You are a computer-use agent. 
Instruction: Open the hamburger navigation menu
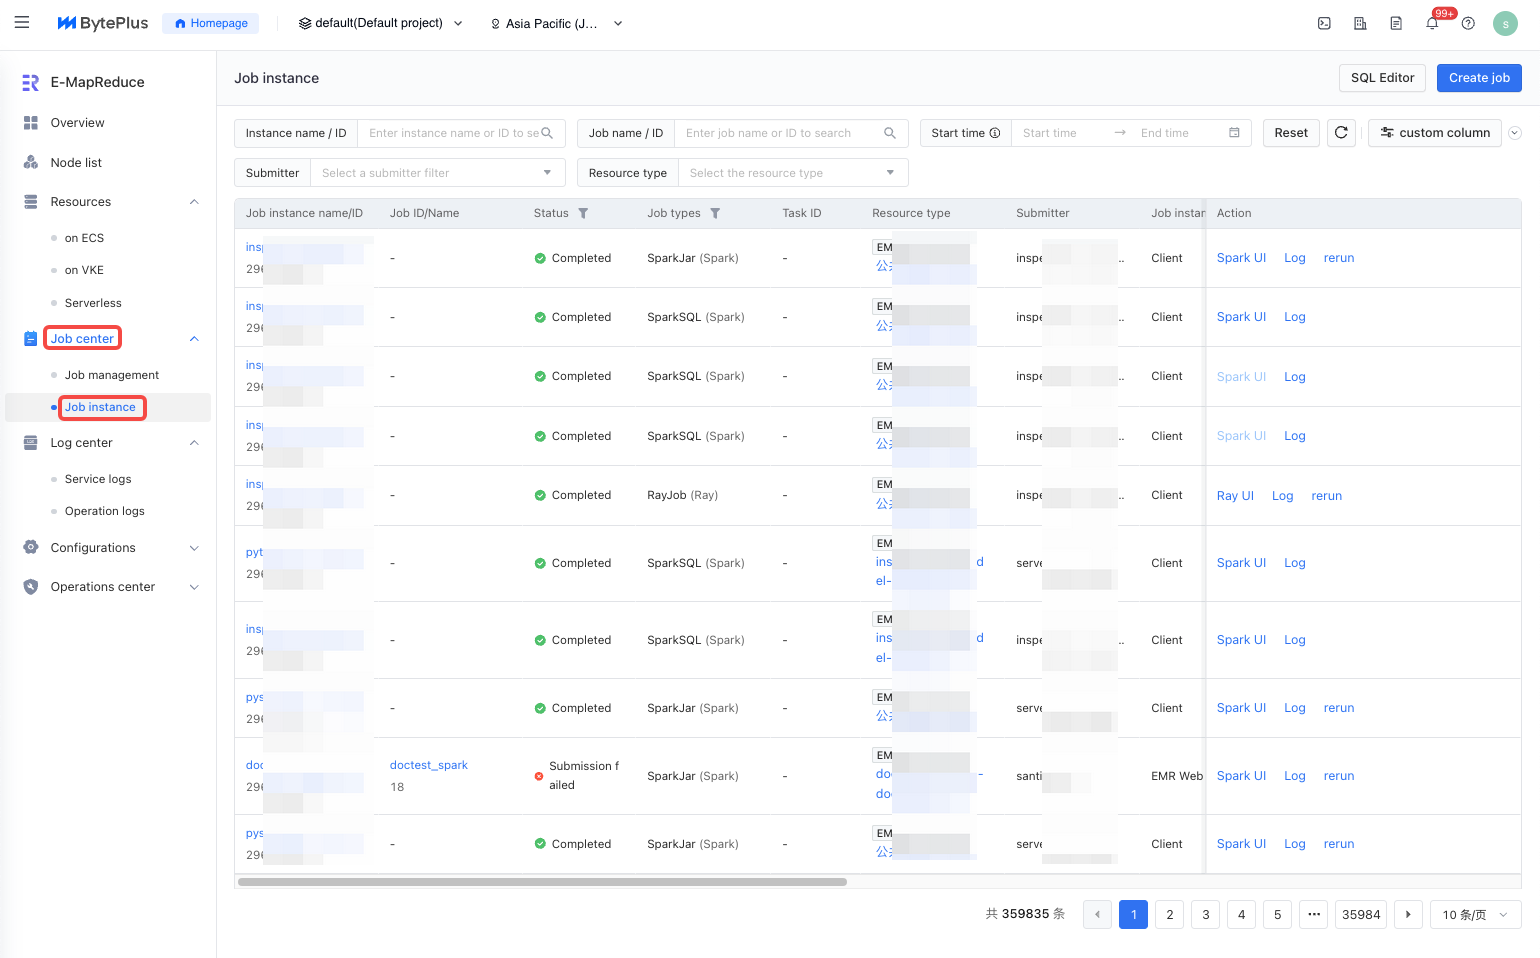point(22,22)
